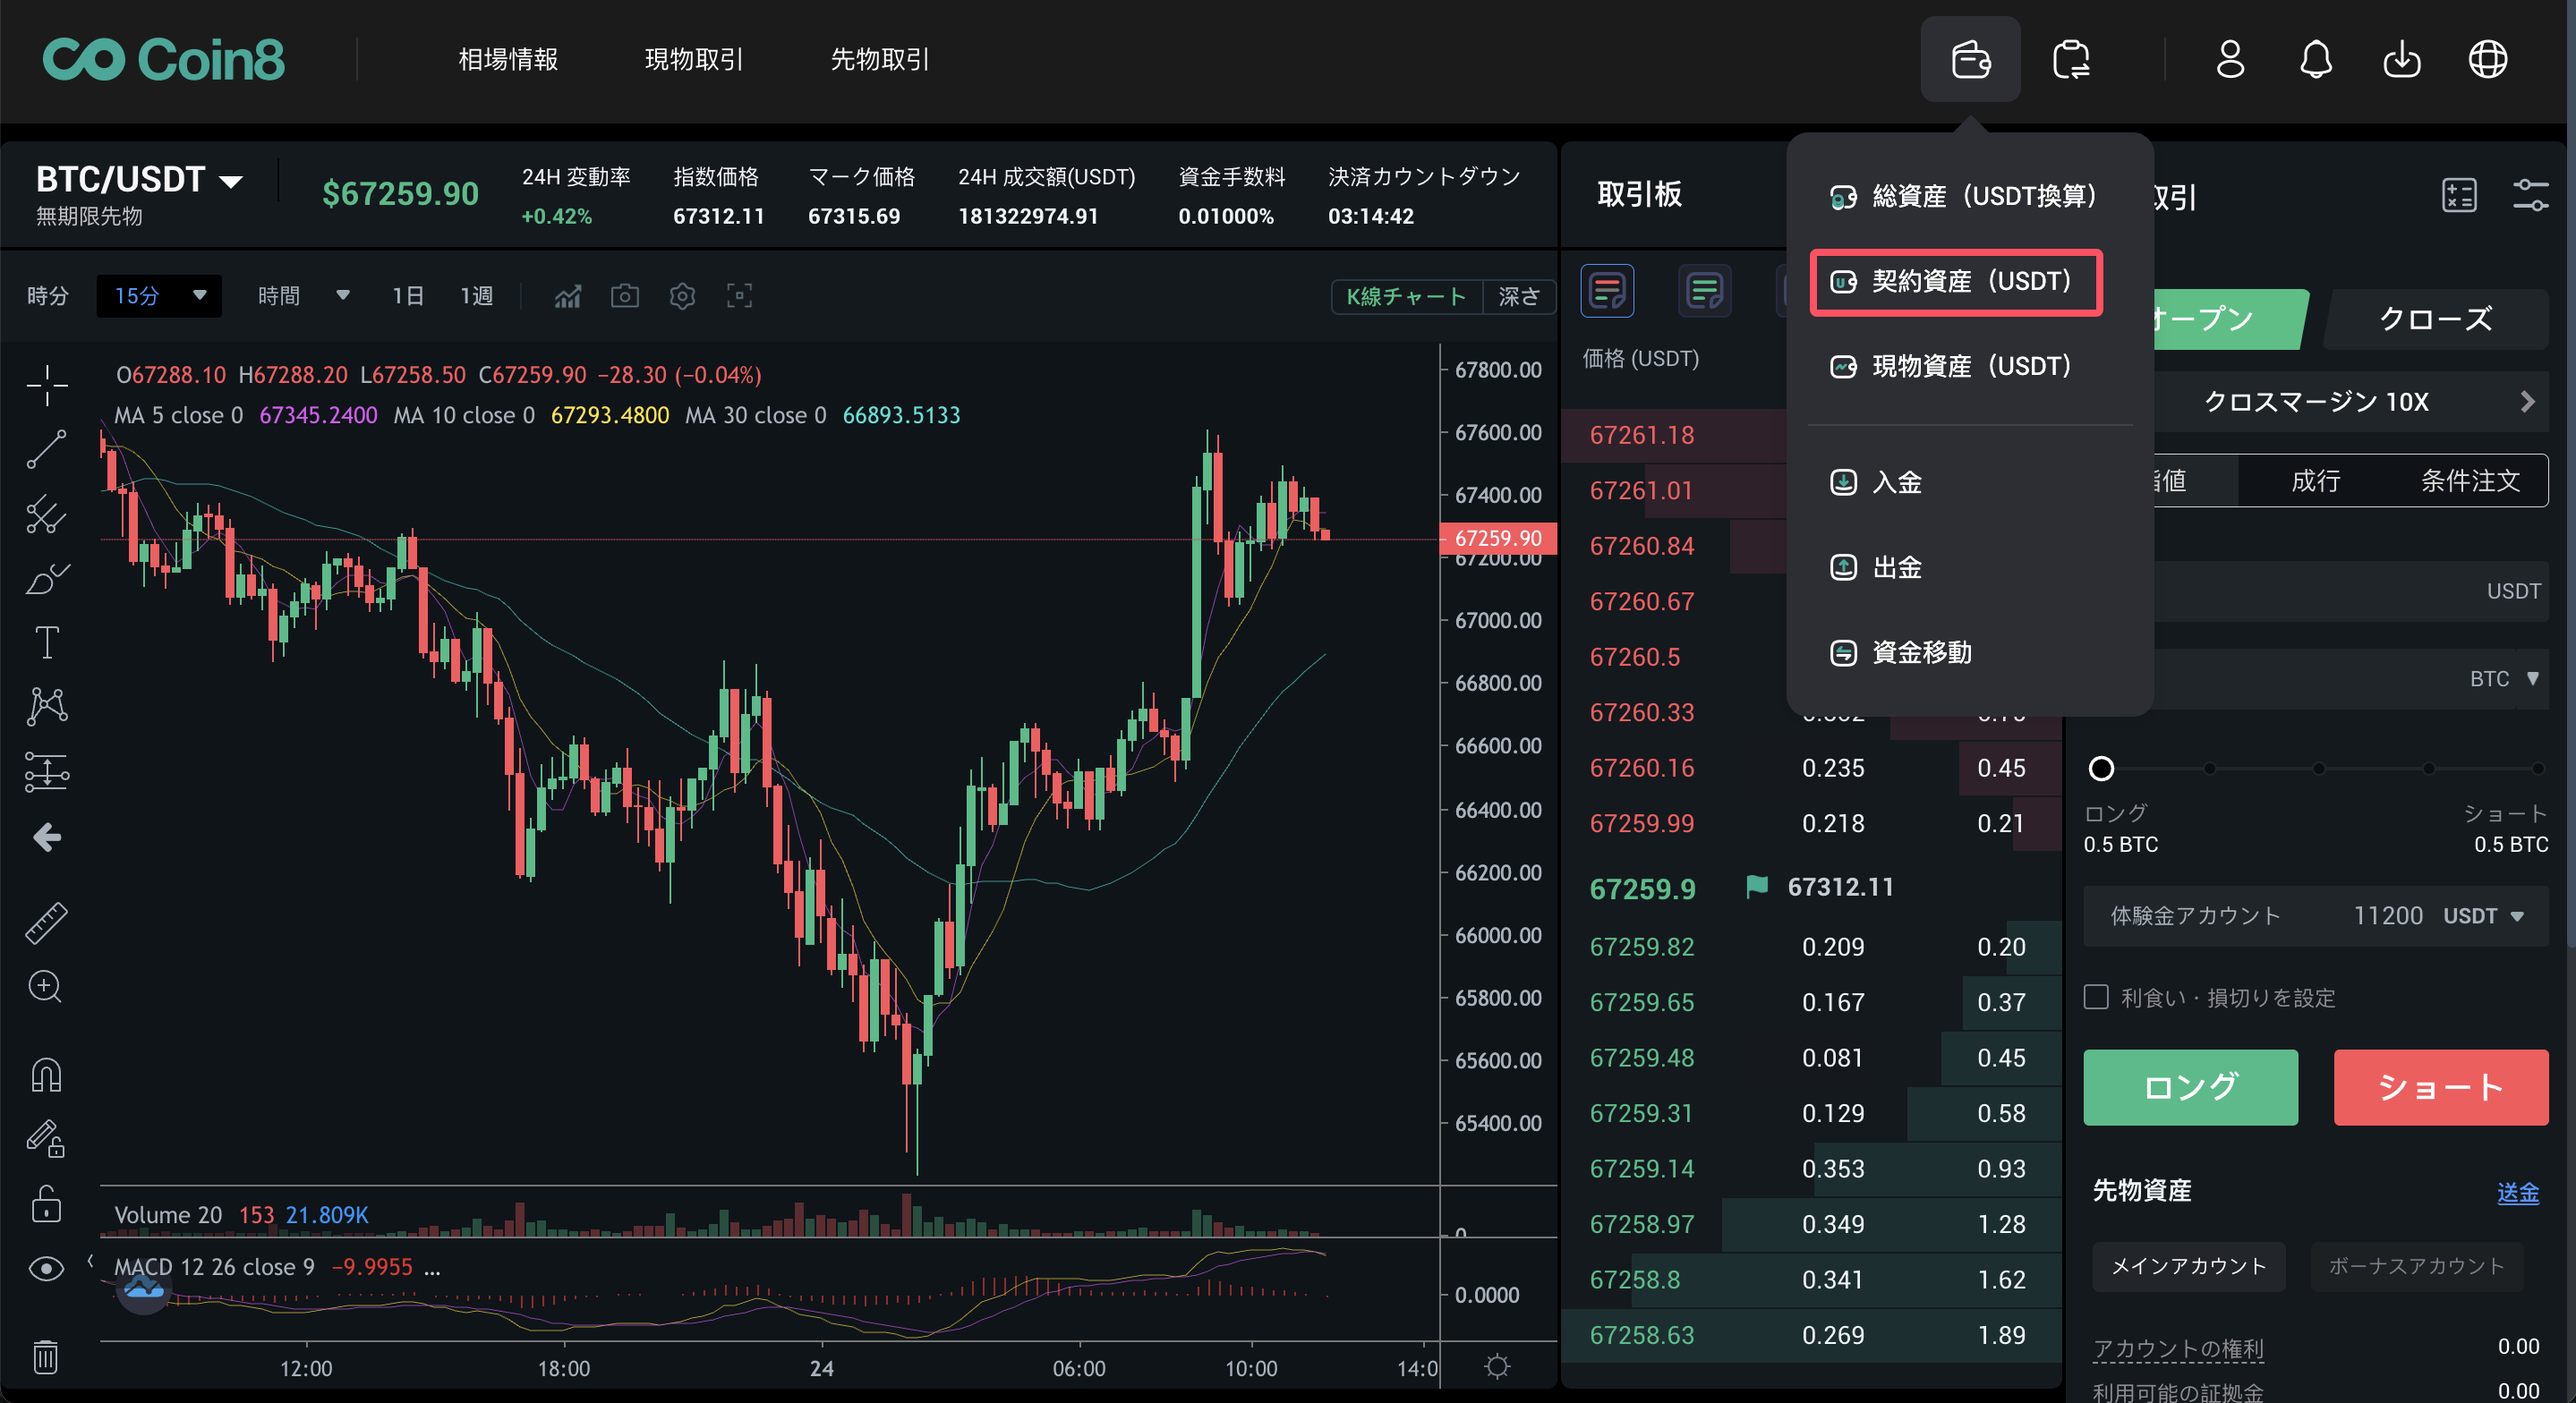Select the text annotation tool
This screenshot has width=2576, height=1403.
(46, 642)
